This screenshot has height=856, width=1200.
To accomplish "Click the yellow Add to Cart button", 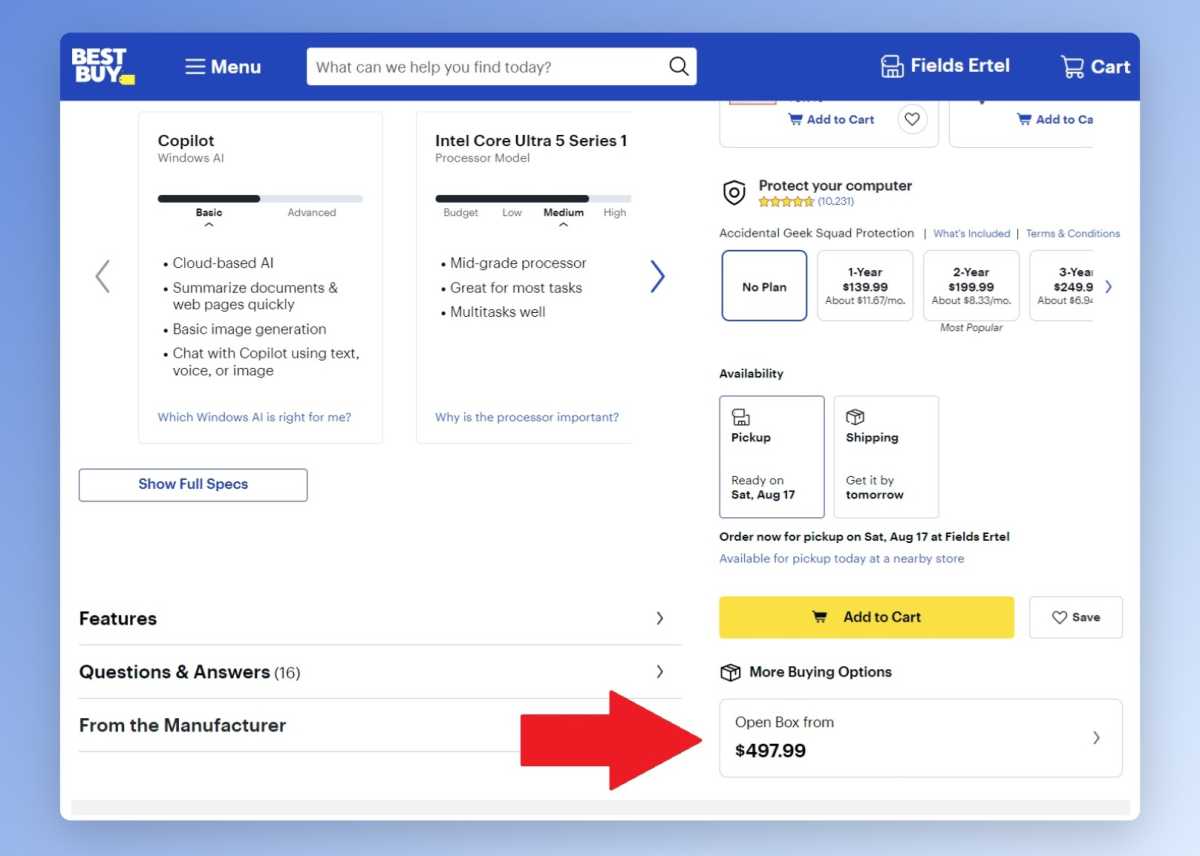I will point(867,617).
